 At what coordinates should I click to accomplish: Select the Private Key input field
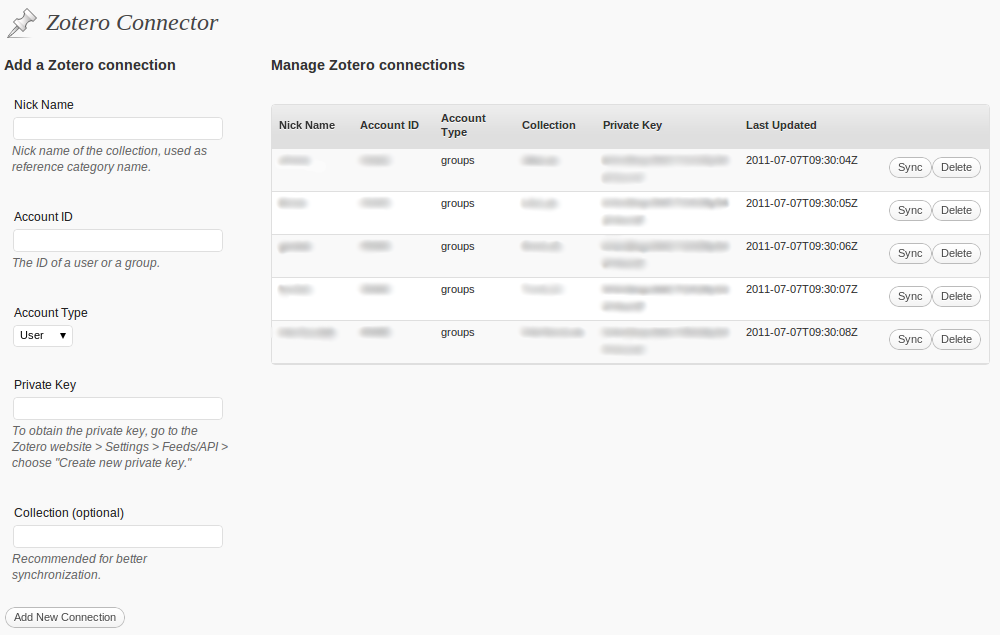coord(118,409)
